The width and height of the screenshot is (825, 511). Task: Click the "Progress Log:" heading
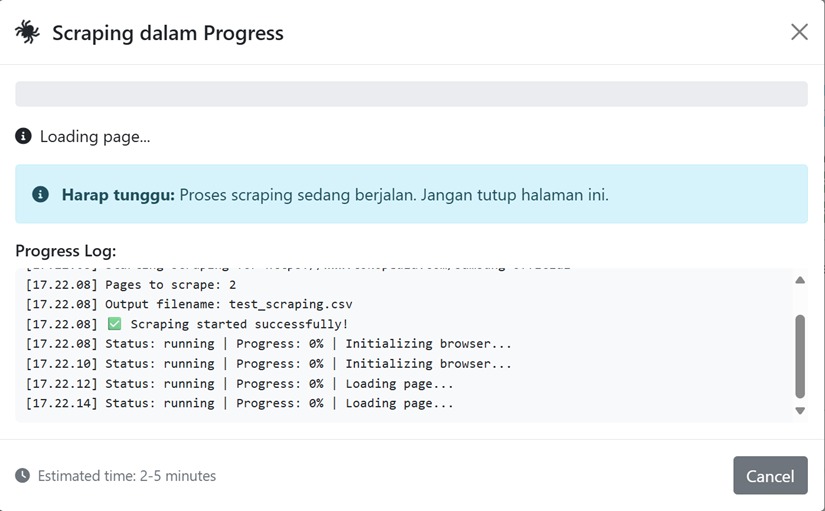(66, 250)
